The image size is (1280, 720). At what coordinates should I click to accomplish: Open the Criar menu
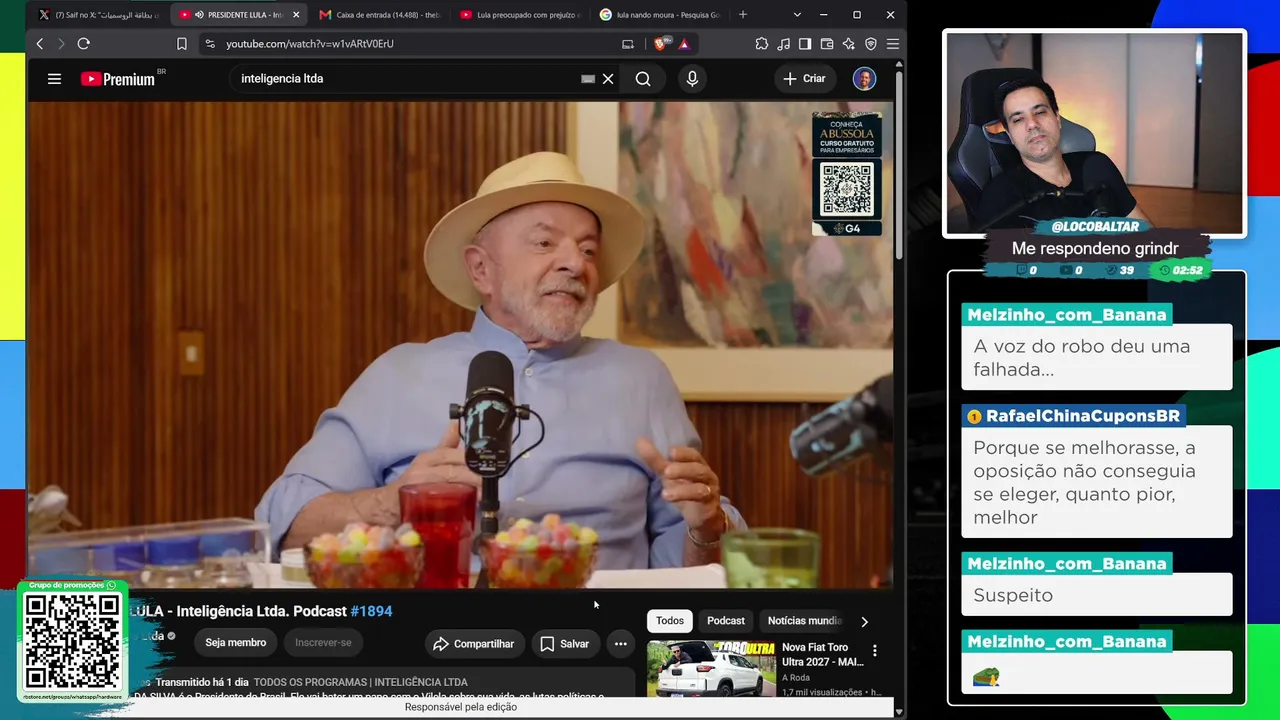tap(804, 79)
